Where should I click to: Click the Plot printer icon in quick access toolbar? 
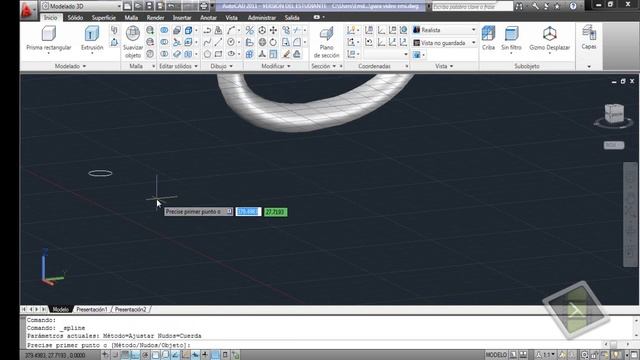[203, 6]
